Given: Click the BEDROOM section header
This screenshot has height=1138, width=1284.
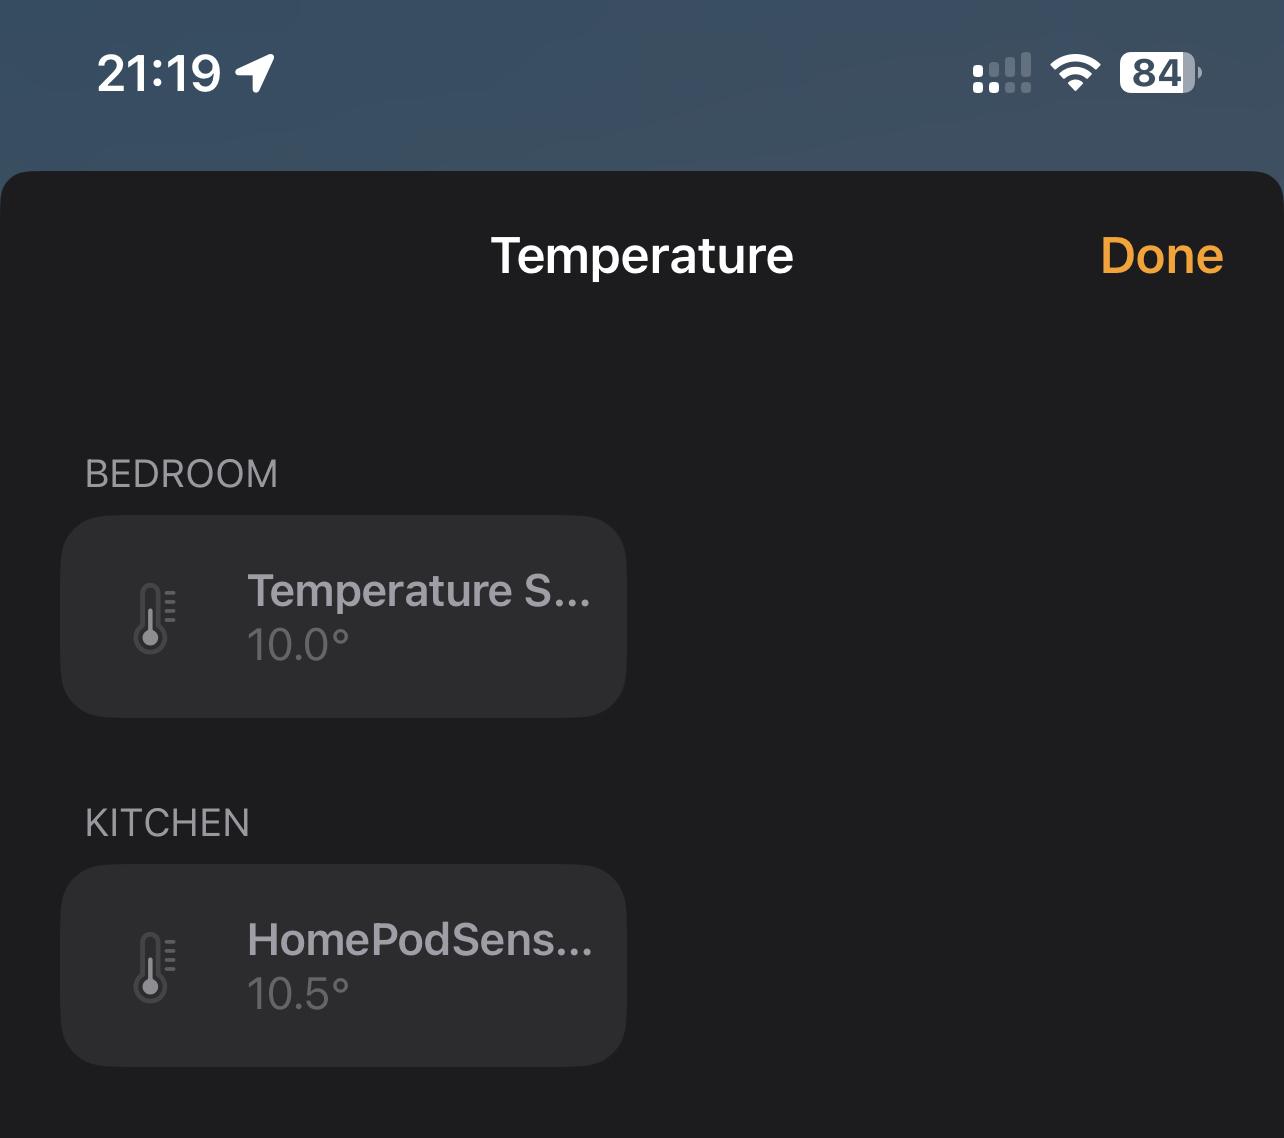Looking at the screenshot, I should pyautogui.click(x=181, y=474).
